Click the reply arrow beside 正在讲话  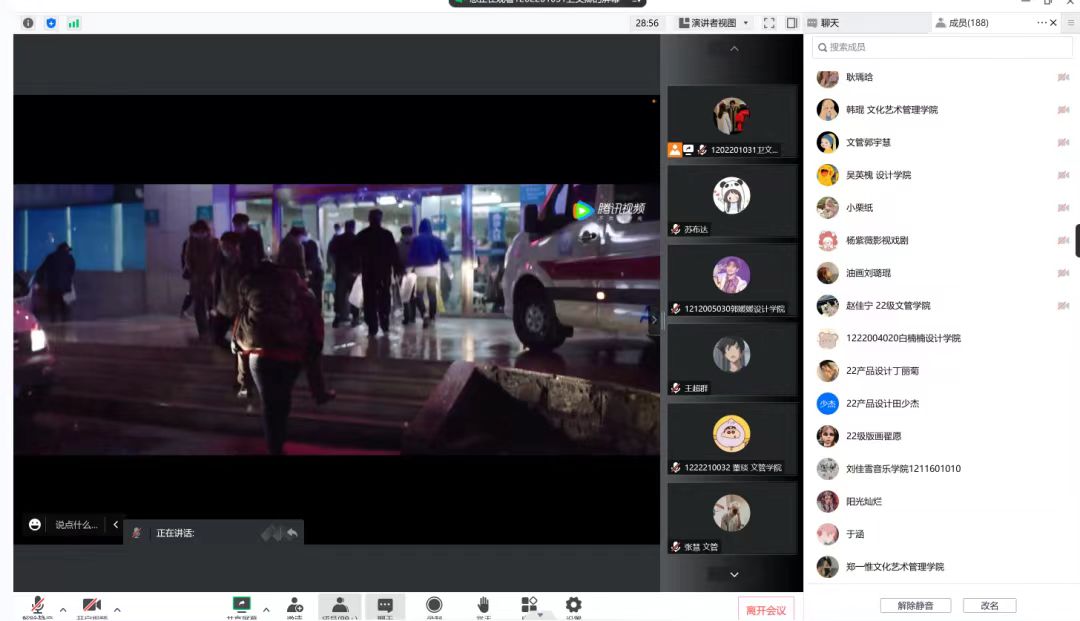(292, 533)
